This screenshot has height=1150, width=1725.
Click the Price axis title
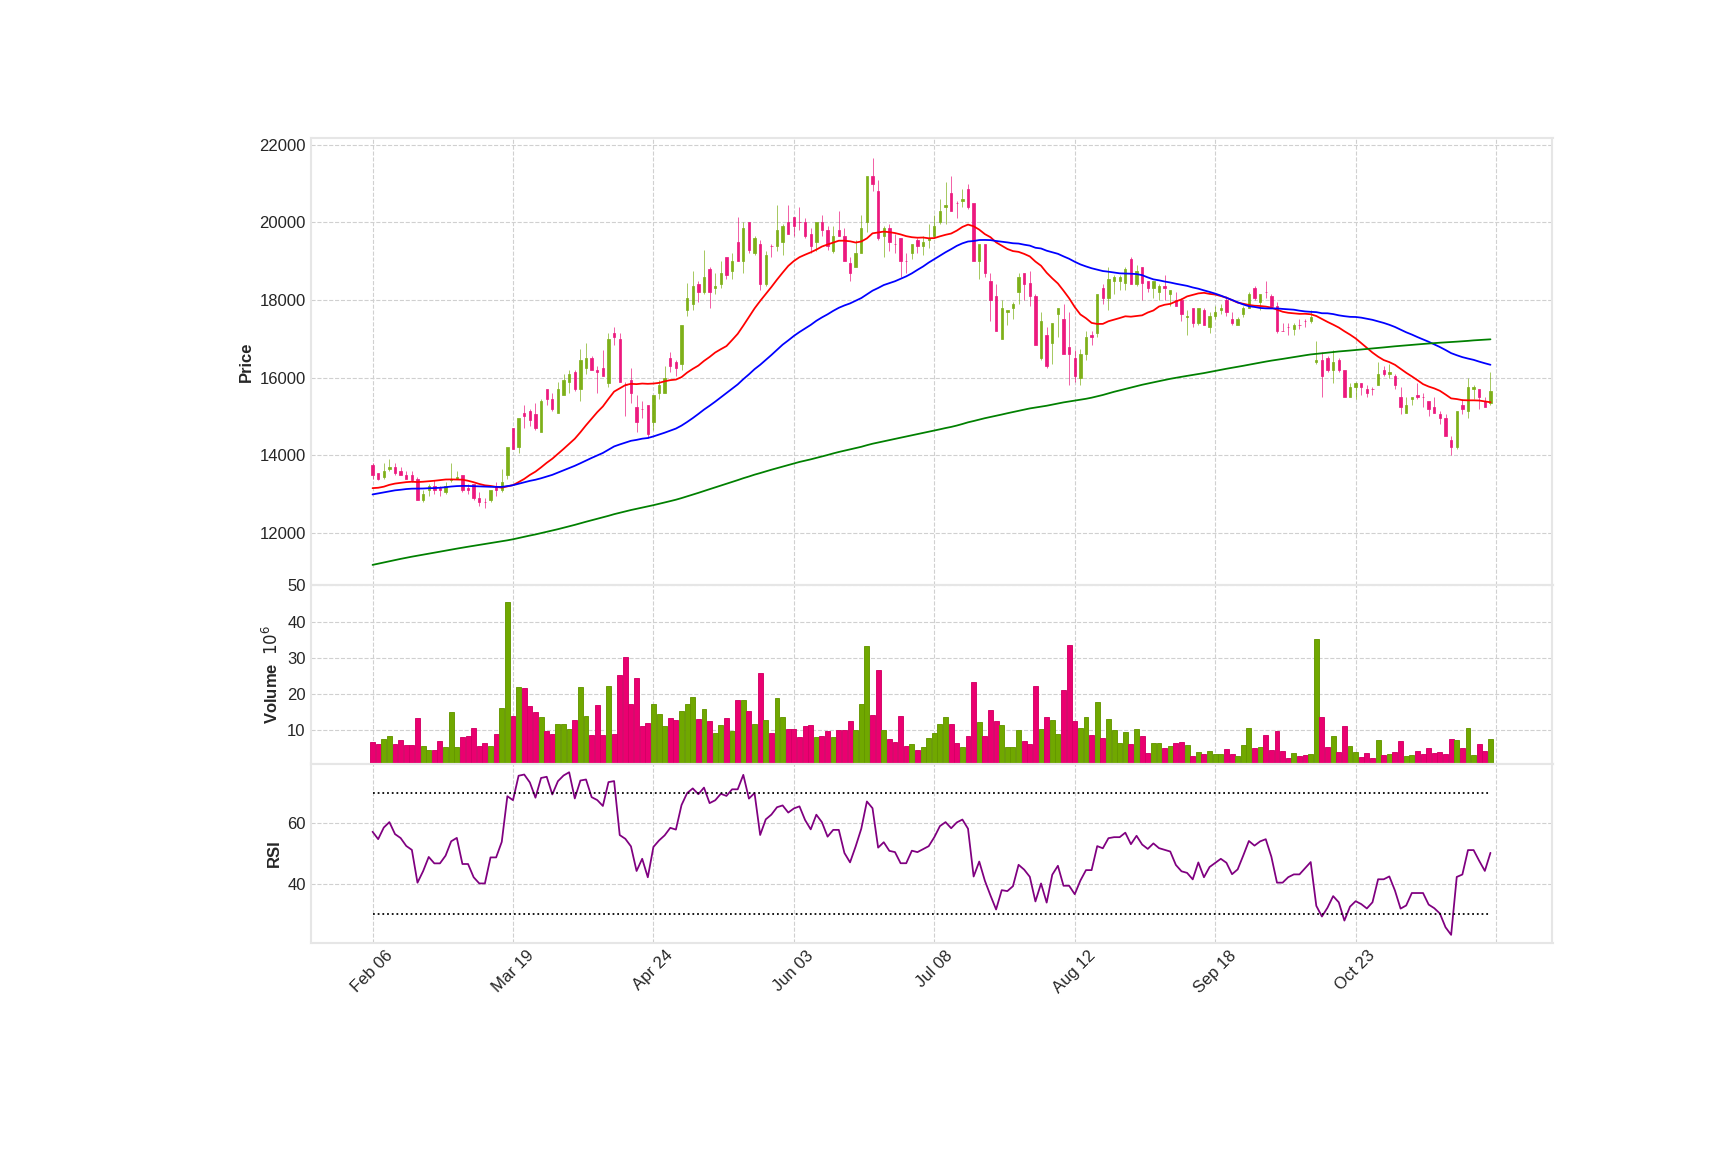245,364
